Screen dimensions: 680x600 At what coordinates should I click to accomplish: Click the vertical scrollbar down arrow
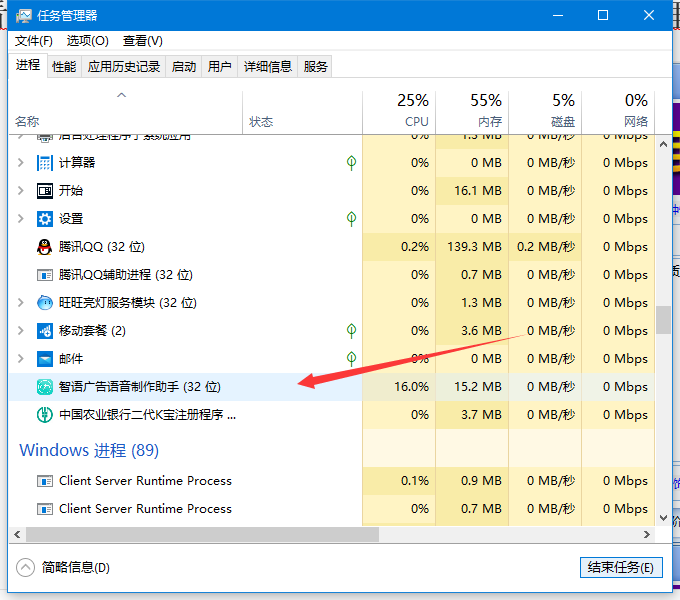[663, 518]
